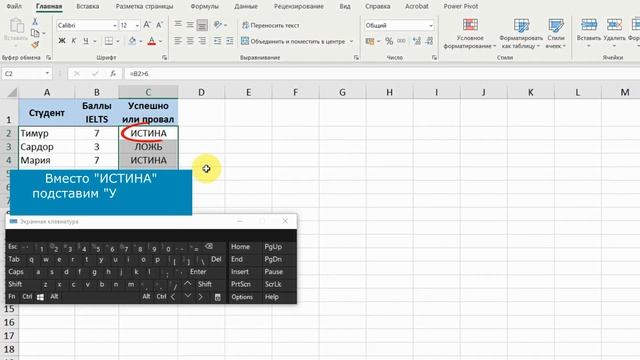Screen dimensions: 640x360
Task: Open the font size 12 dropdown
Action: (137, 25)
